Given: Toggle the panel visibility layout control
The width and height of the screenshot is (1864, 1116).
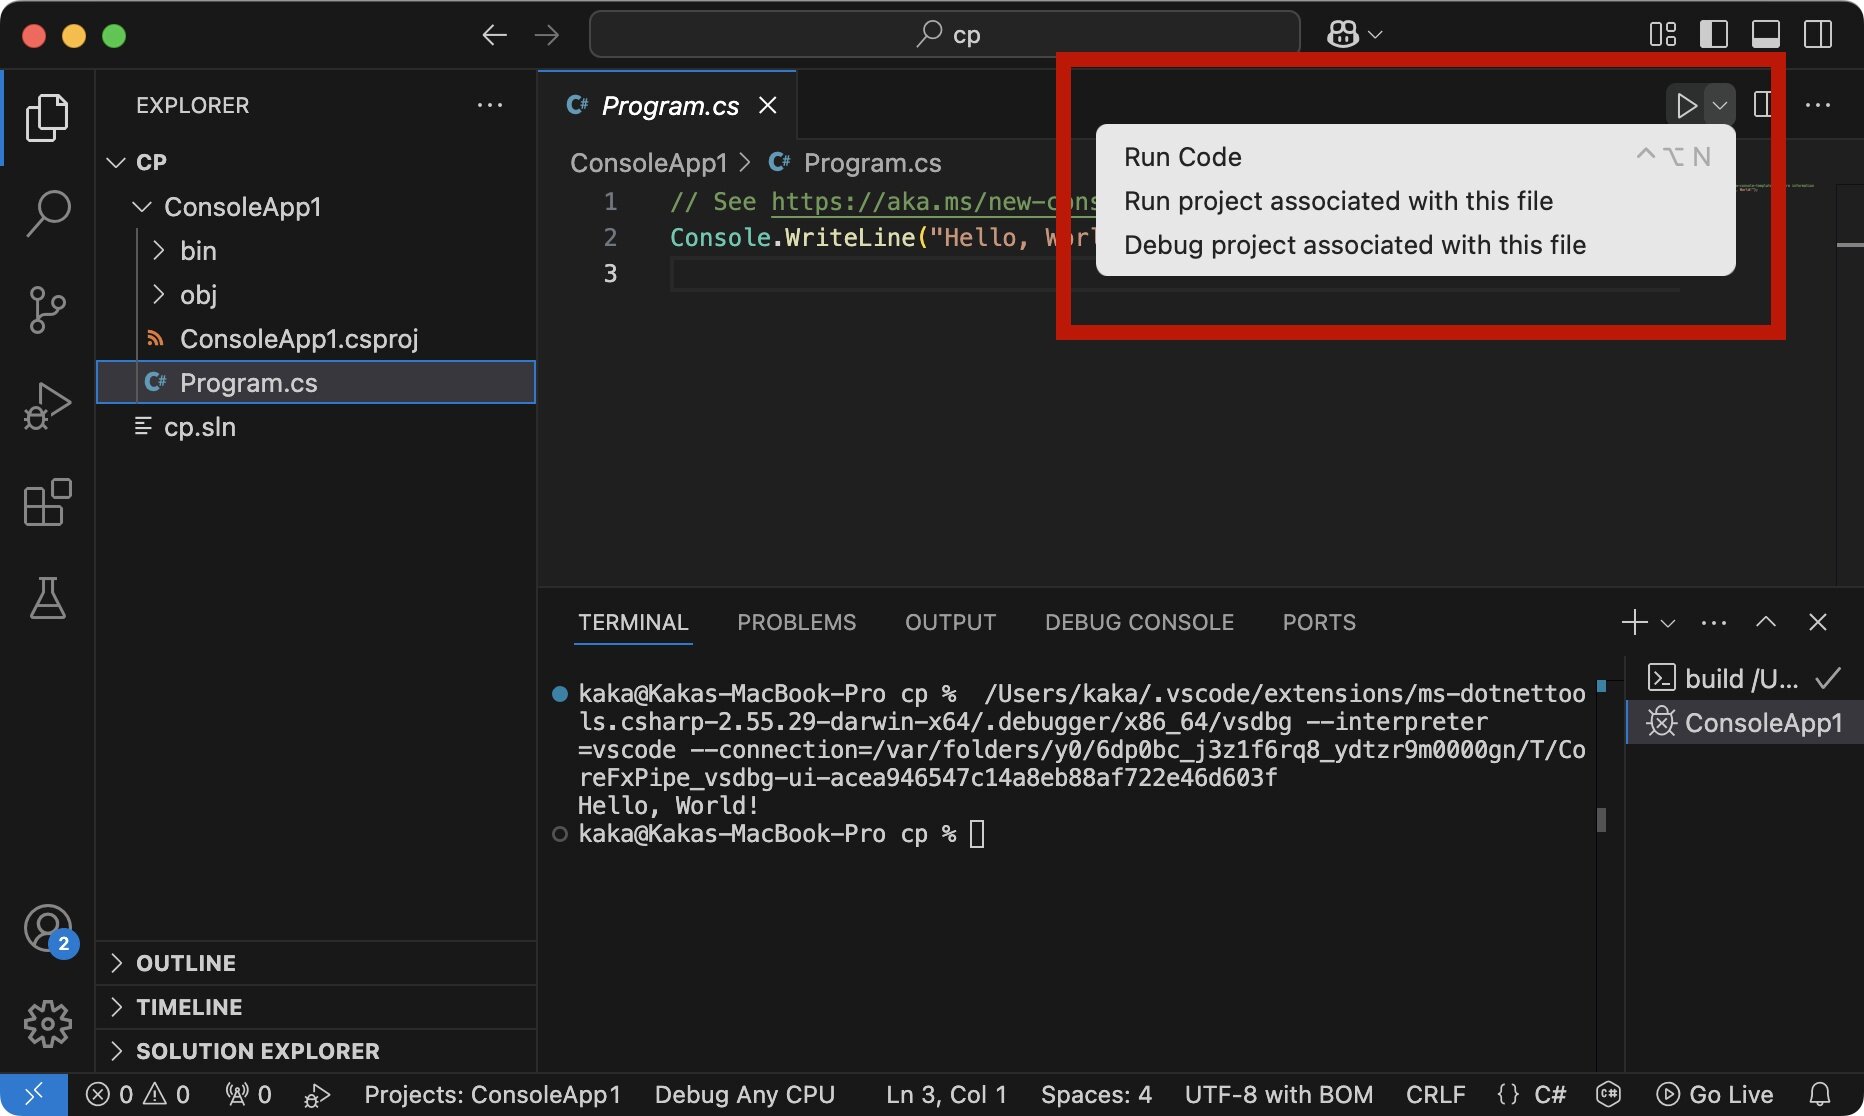Looking at the screenshot, I should 1765,33.
